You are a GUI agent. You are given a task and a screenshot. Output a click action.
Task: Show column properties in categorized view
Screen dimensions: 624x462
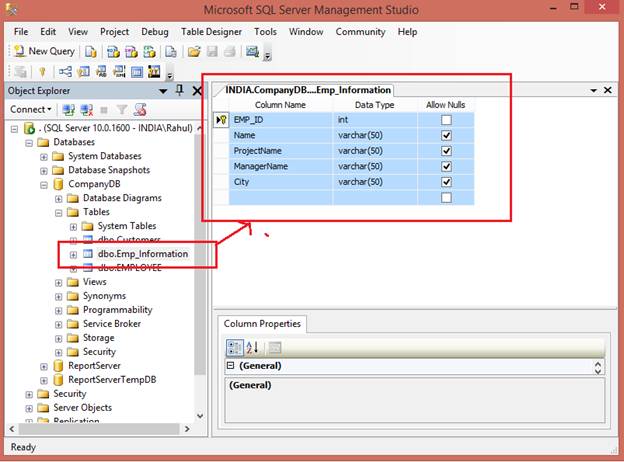[x=235, y=348]
